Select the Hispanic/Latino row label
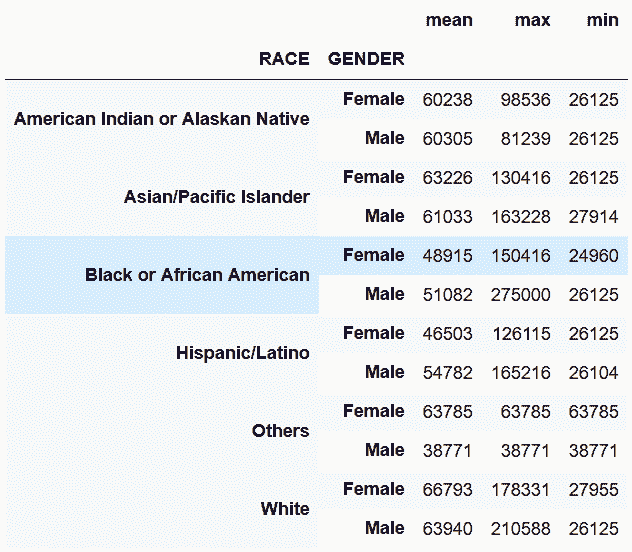 (243, 353)
